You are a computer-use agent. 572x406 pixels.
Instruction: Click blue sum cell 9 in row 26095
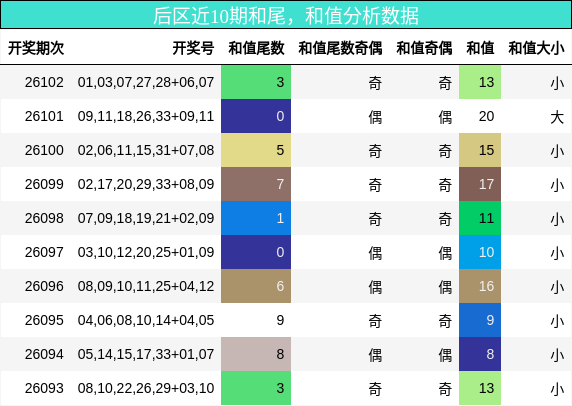[x=480, y=320]
